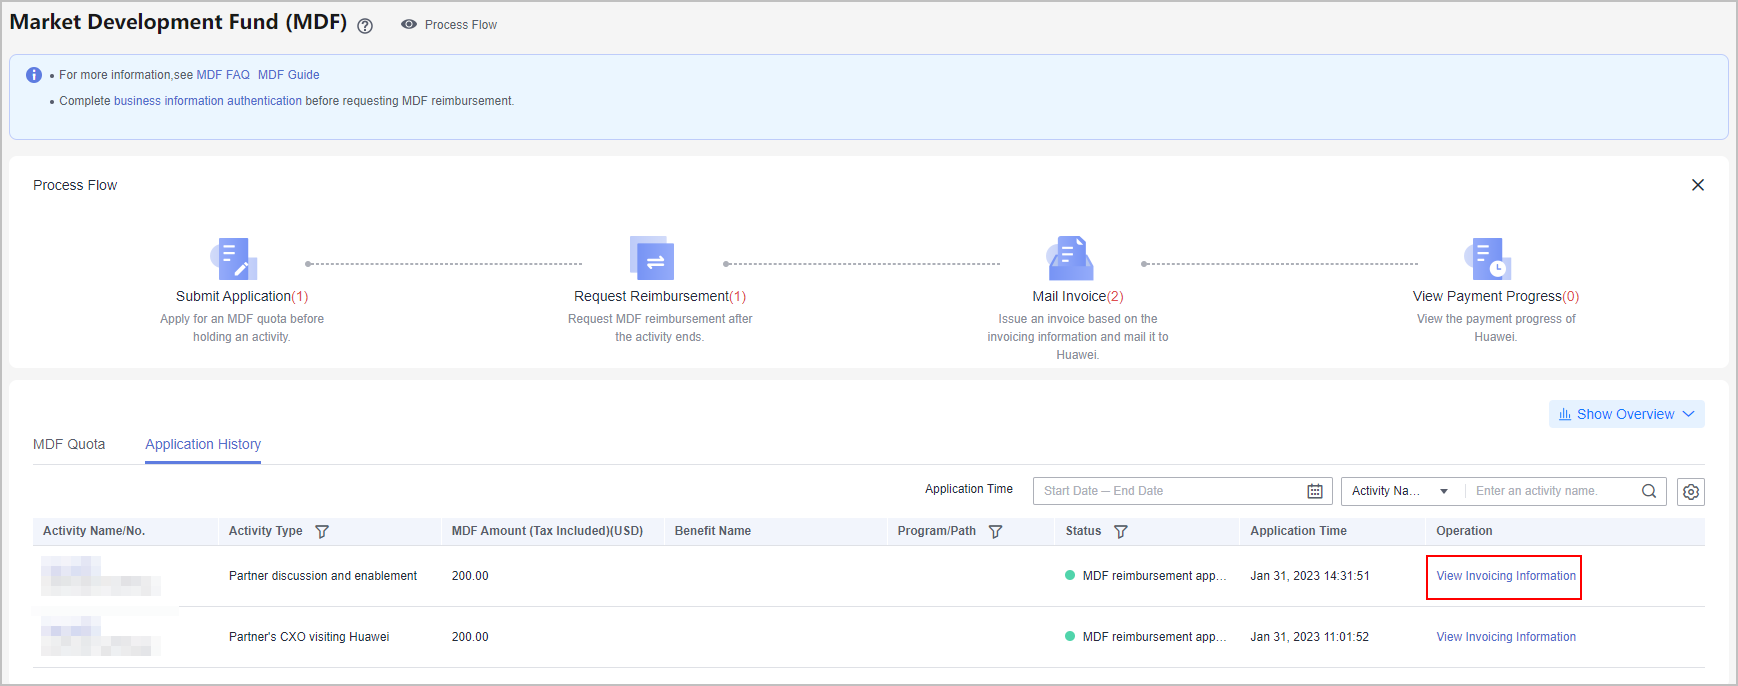Expand the Show Overview dropdown

point(1626,414)
